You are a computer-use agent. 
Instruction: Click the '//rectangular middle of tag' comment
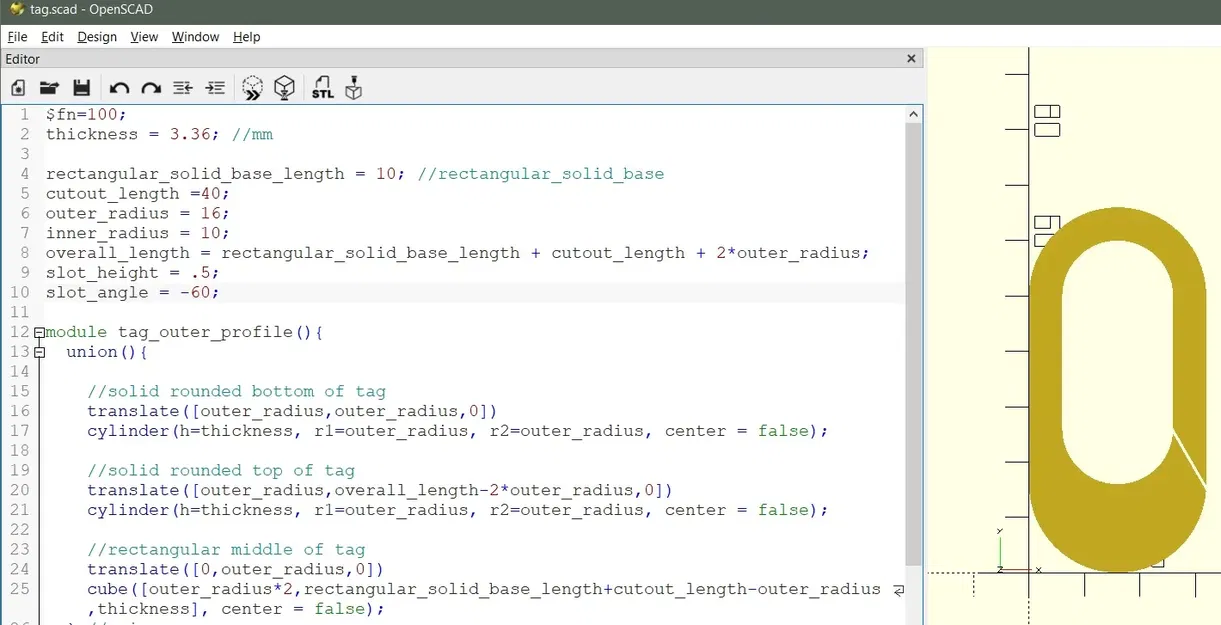point(226,549)
